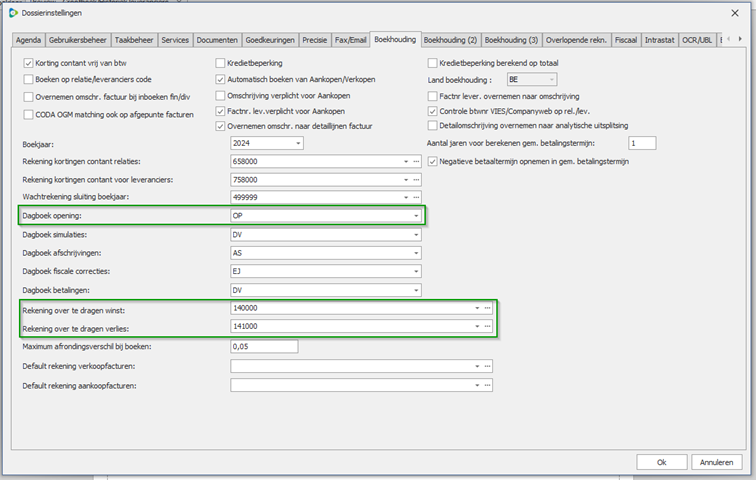This screenshot has height=480, width=756.
Task: Click ellipsis for Default rekening verkoopfacturen
Action: [487, 367]
